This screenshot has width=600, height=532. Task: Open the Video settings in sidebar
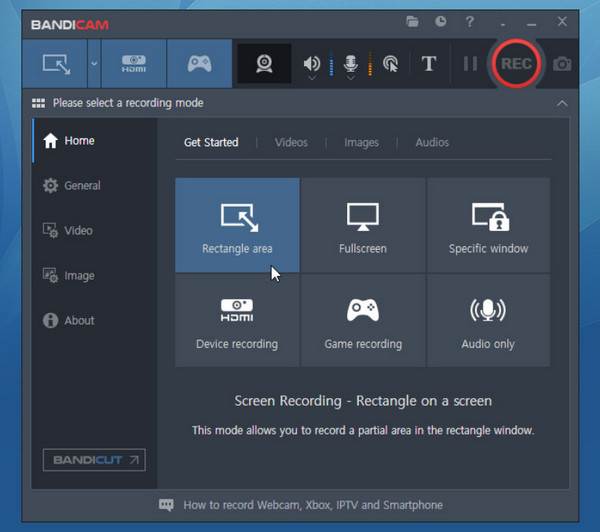[x=78, y=230]
